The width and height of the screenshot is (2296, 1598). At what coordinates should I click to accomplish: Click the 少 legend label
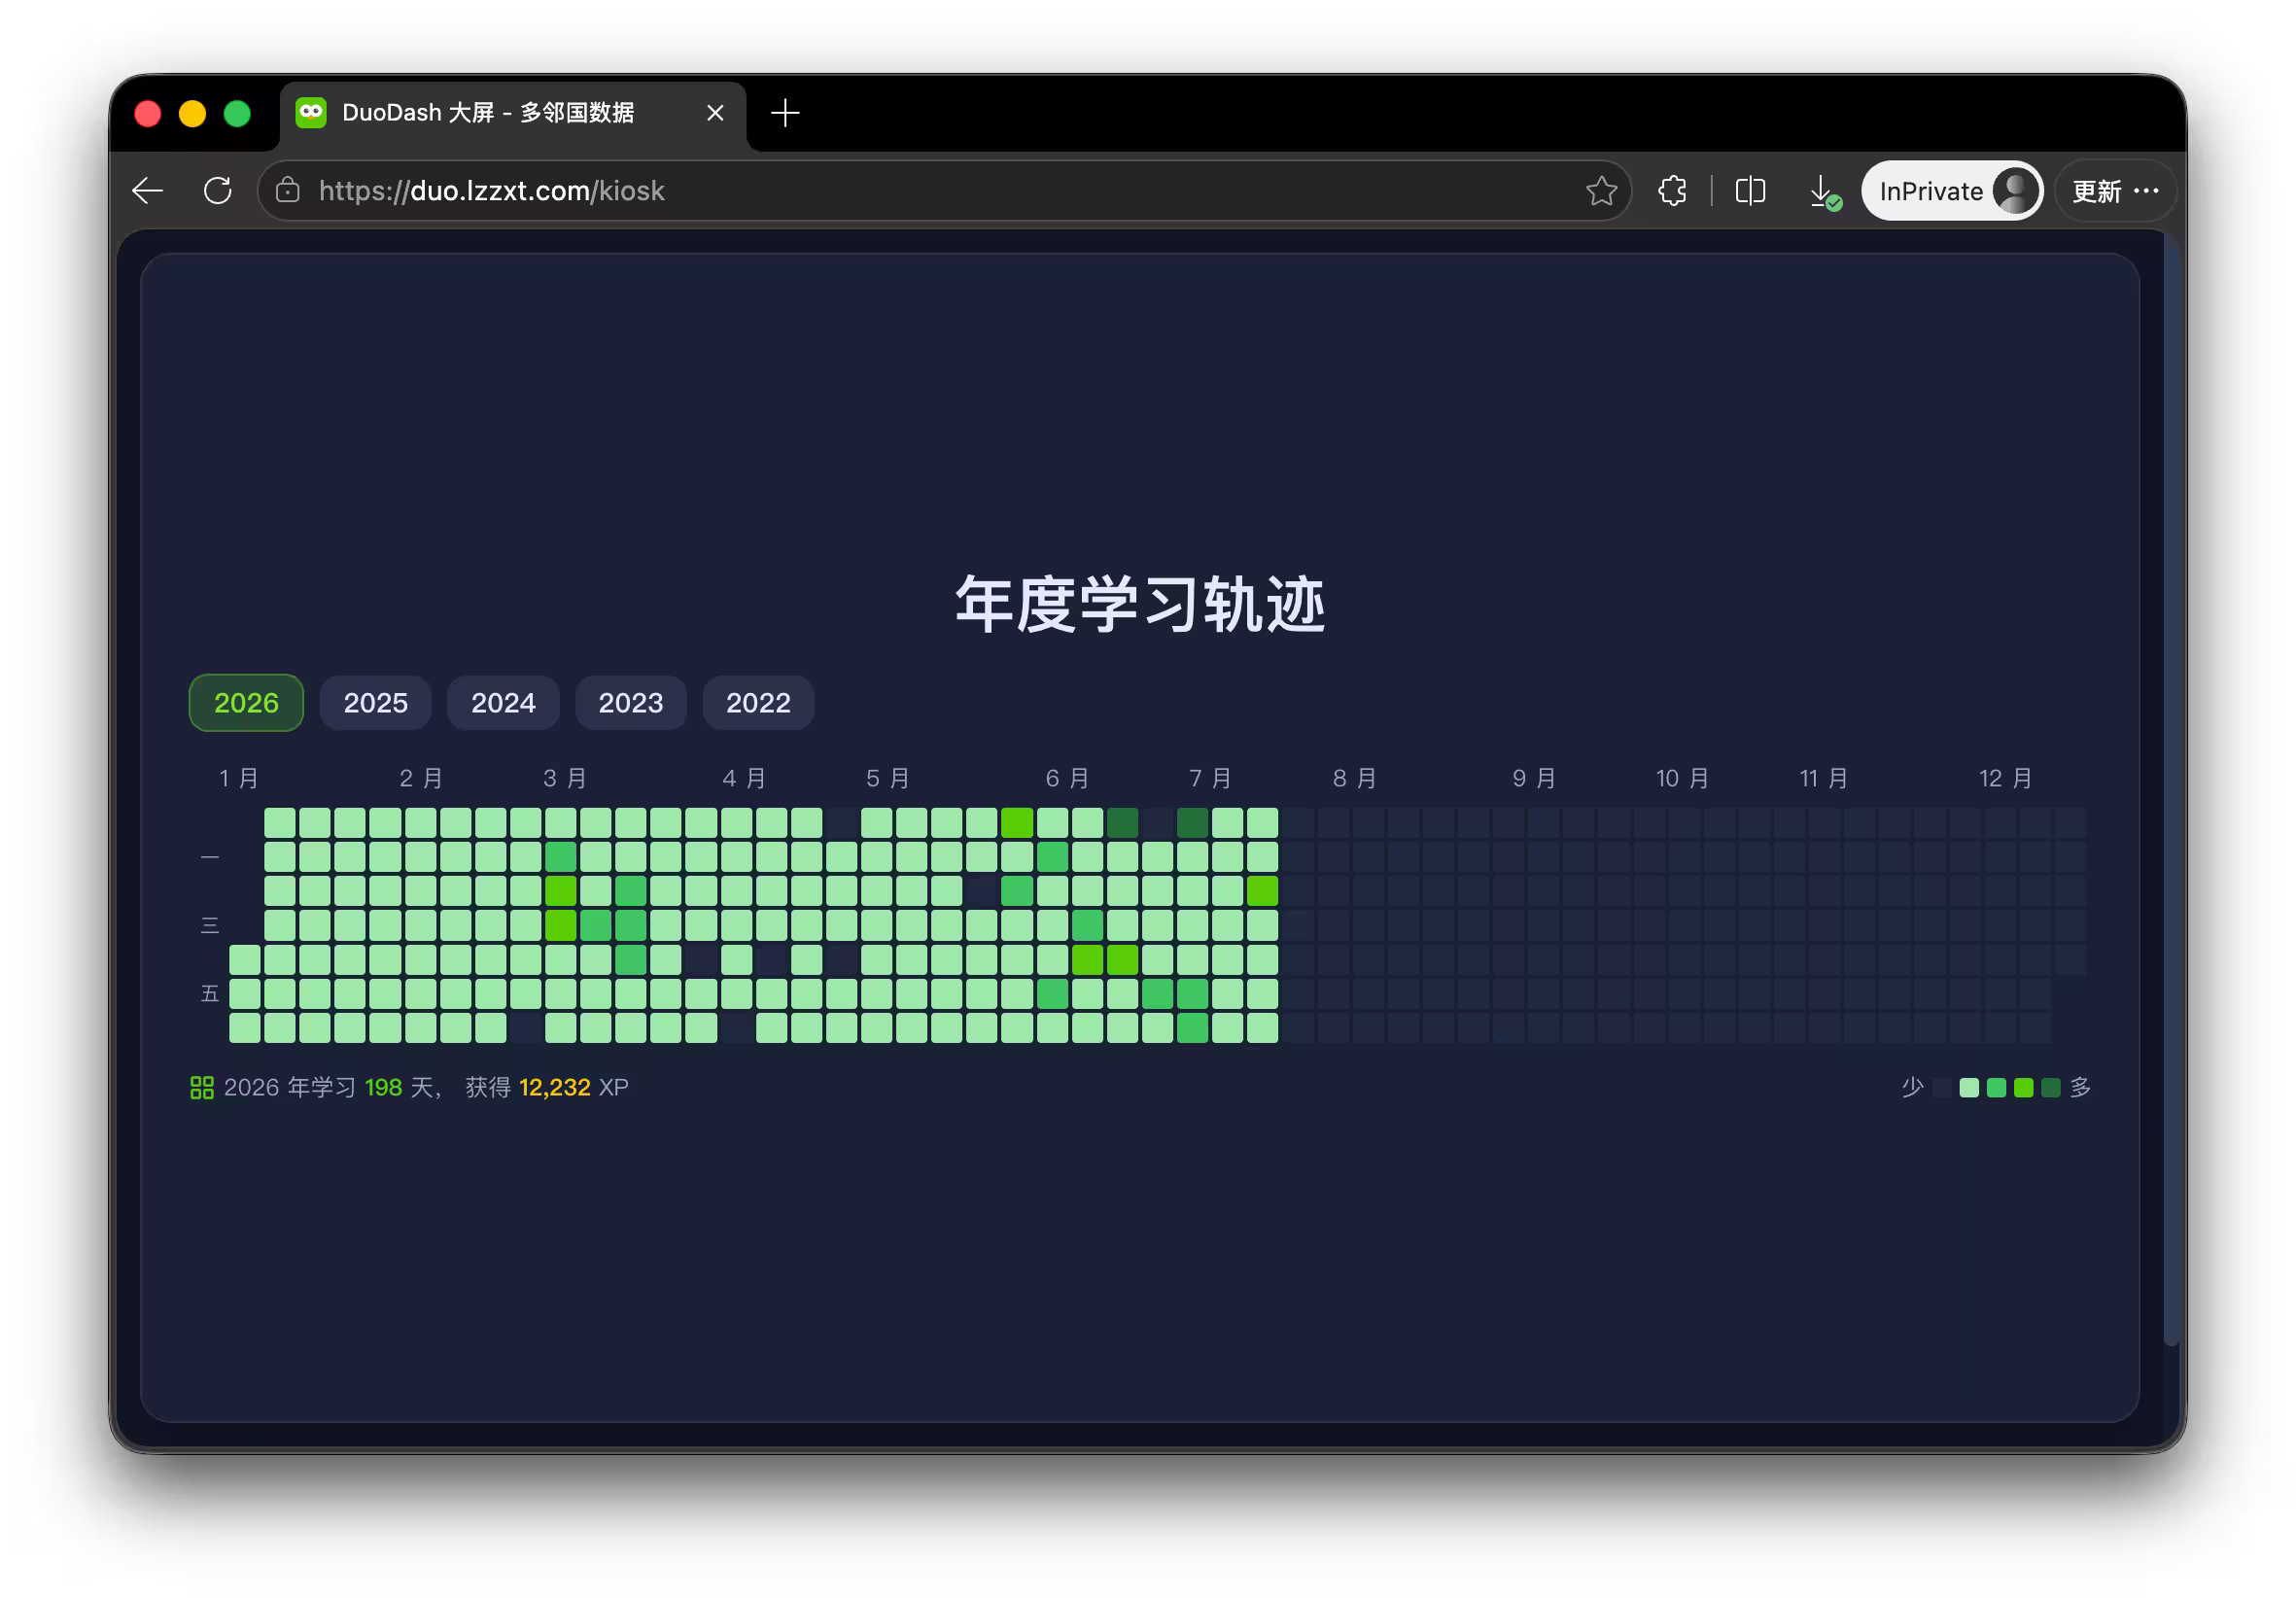coord(1912,1087)
